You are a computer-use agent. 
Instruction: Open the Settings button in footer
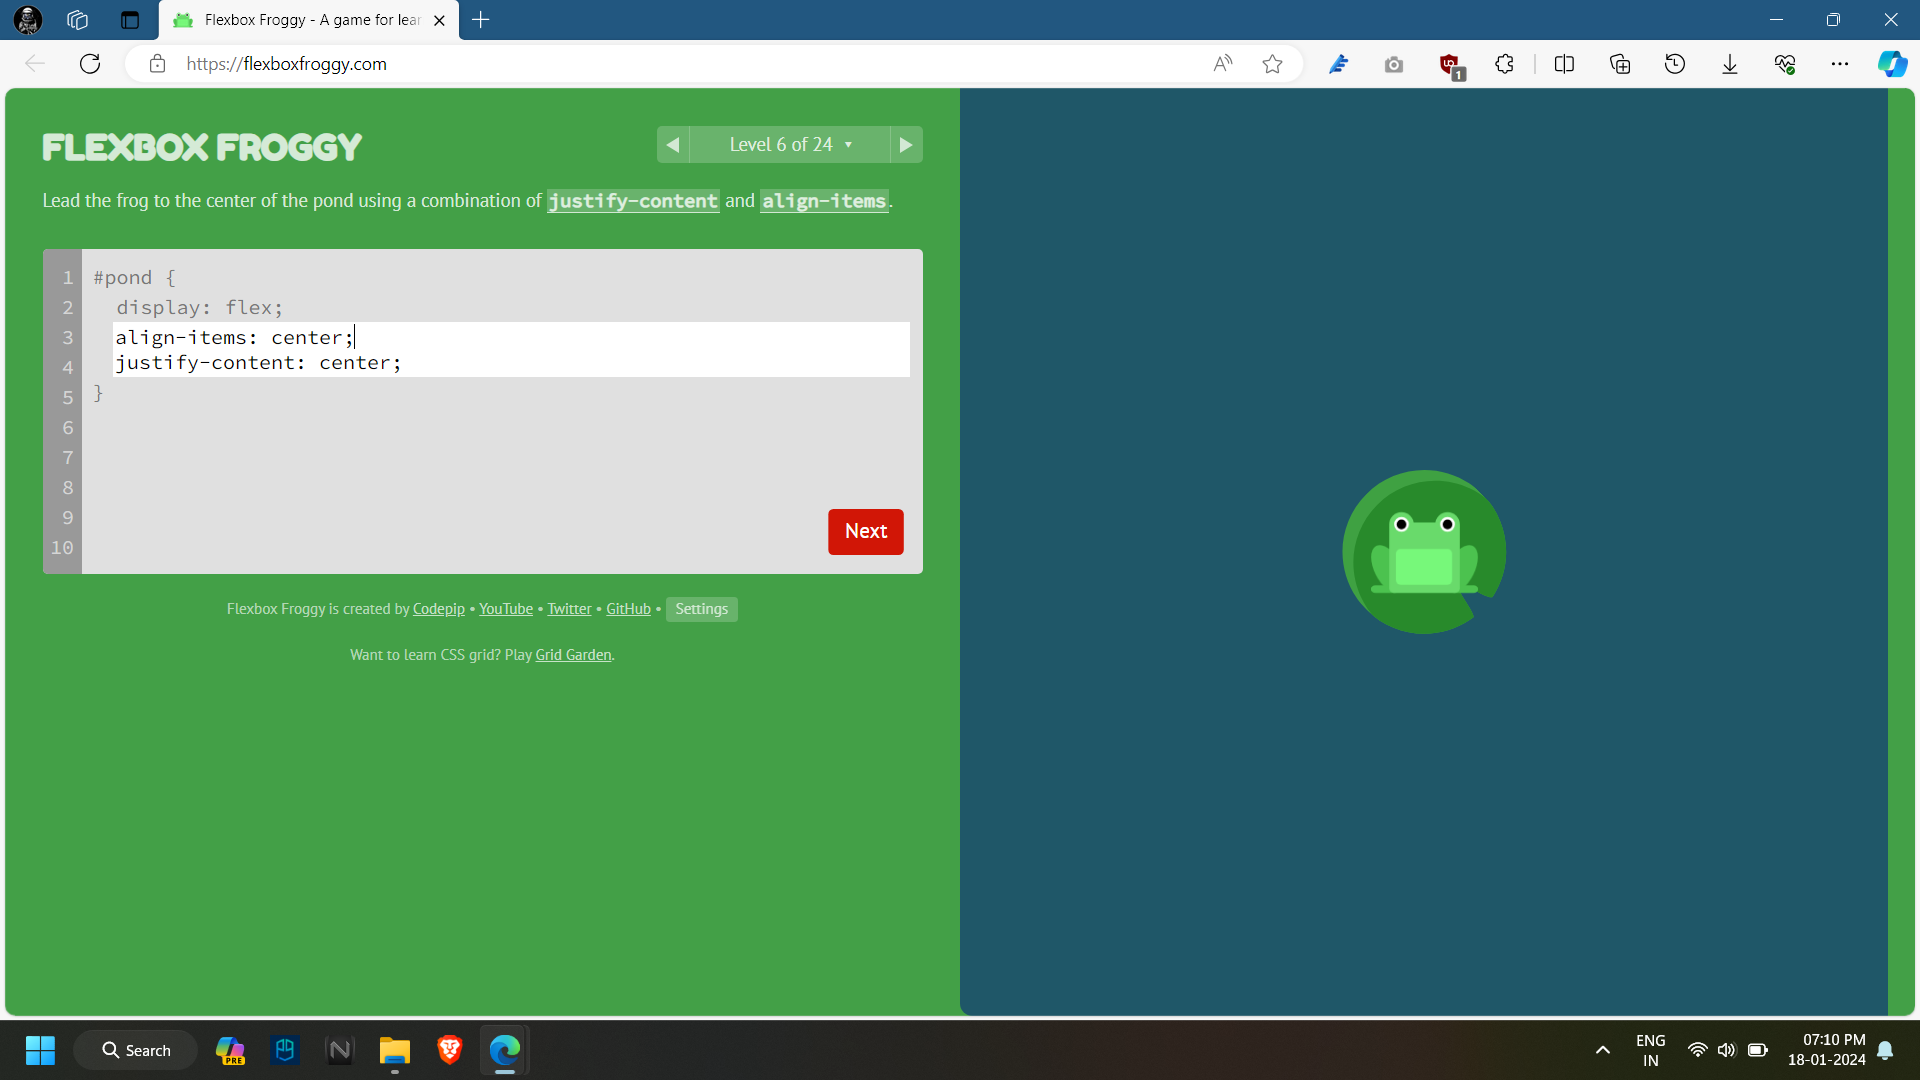pyautogui.click(x=701, y=609)
